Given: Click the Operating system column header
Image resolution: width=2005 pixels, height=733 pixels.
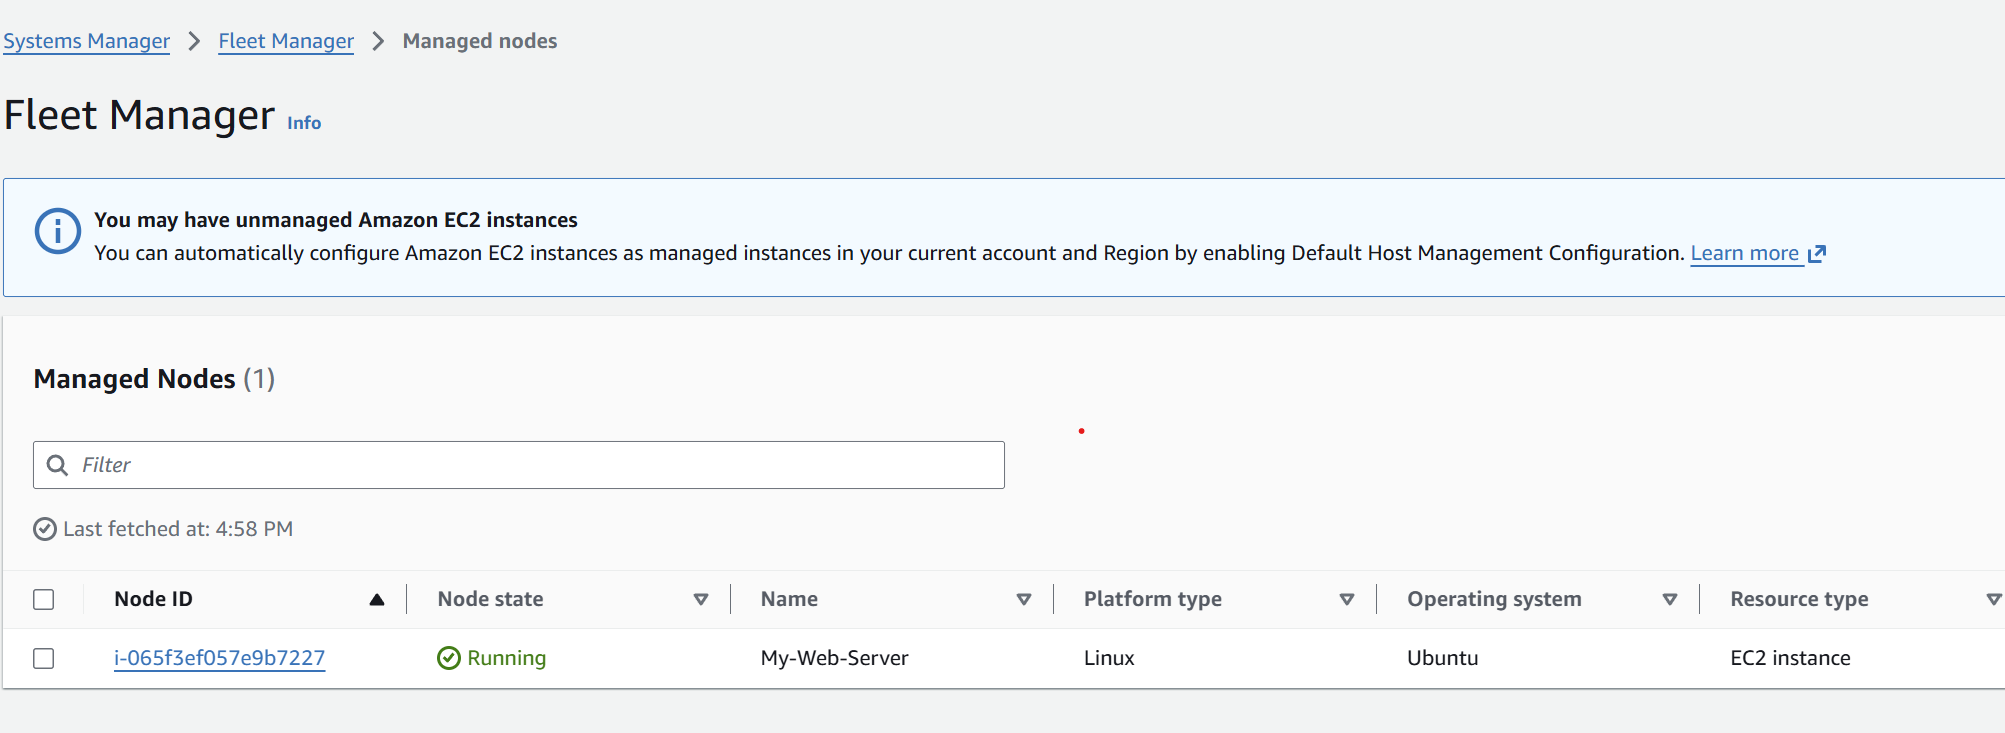Looking at the screenshot, I should pyautogui.click(x=1494, y=599).
